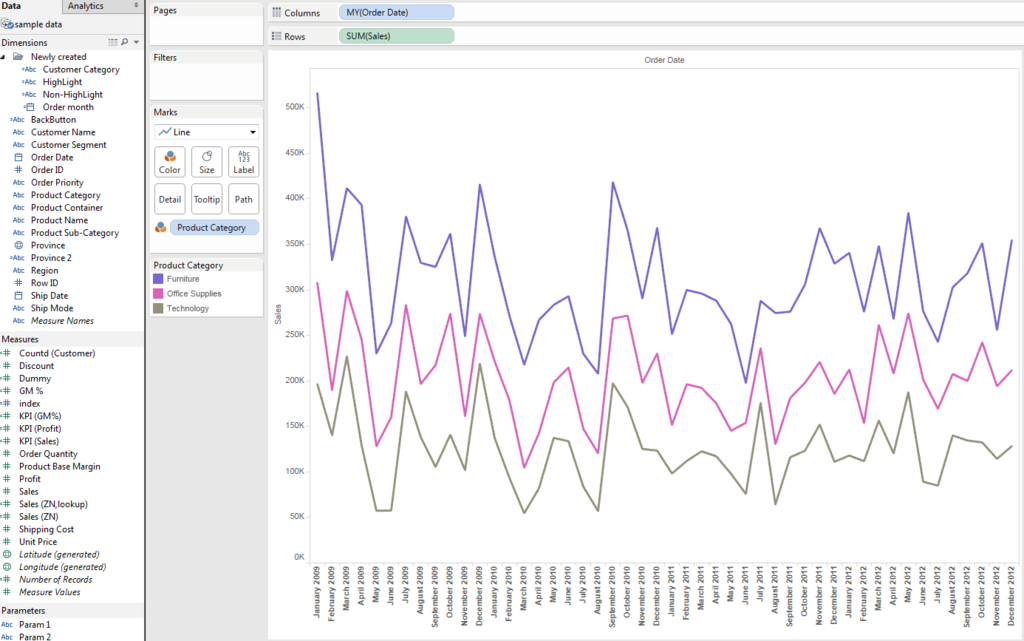The width and height of the screenshot is (1024, 641).
Task: Click the Label marks button
Action: pyautogui.click(x=244, y=163)
